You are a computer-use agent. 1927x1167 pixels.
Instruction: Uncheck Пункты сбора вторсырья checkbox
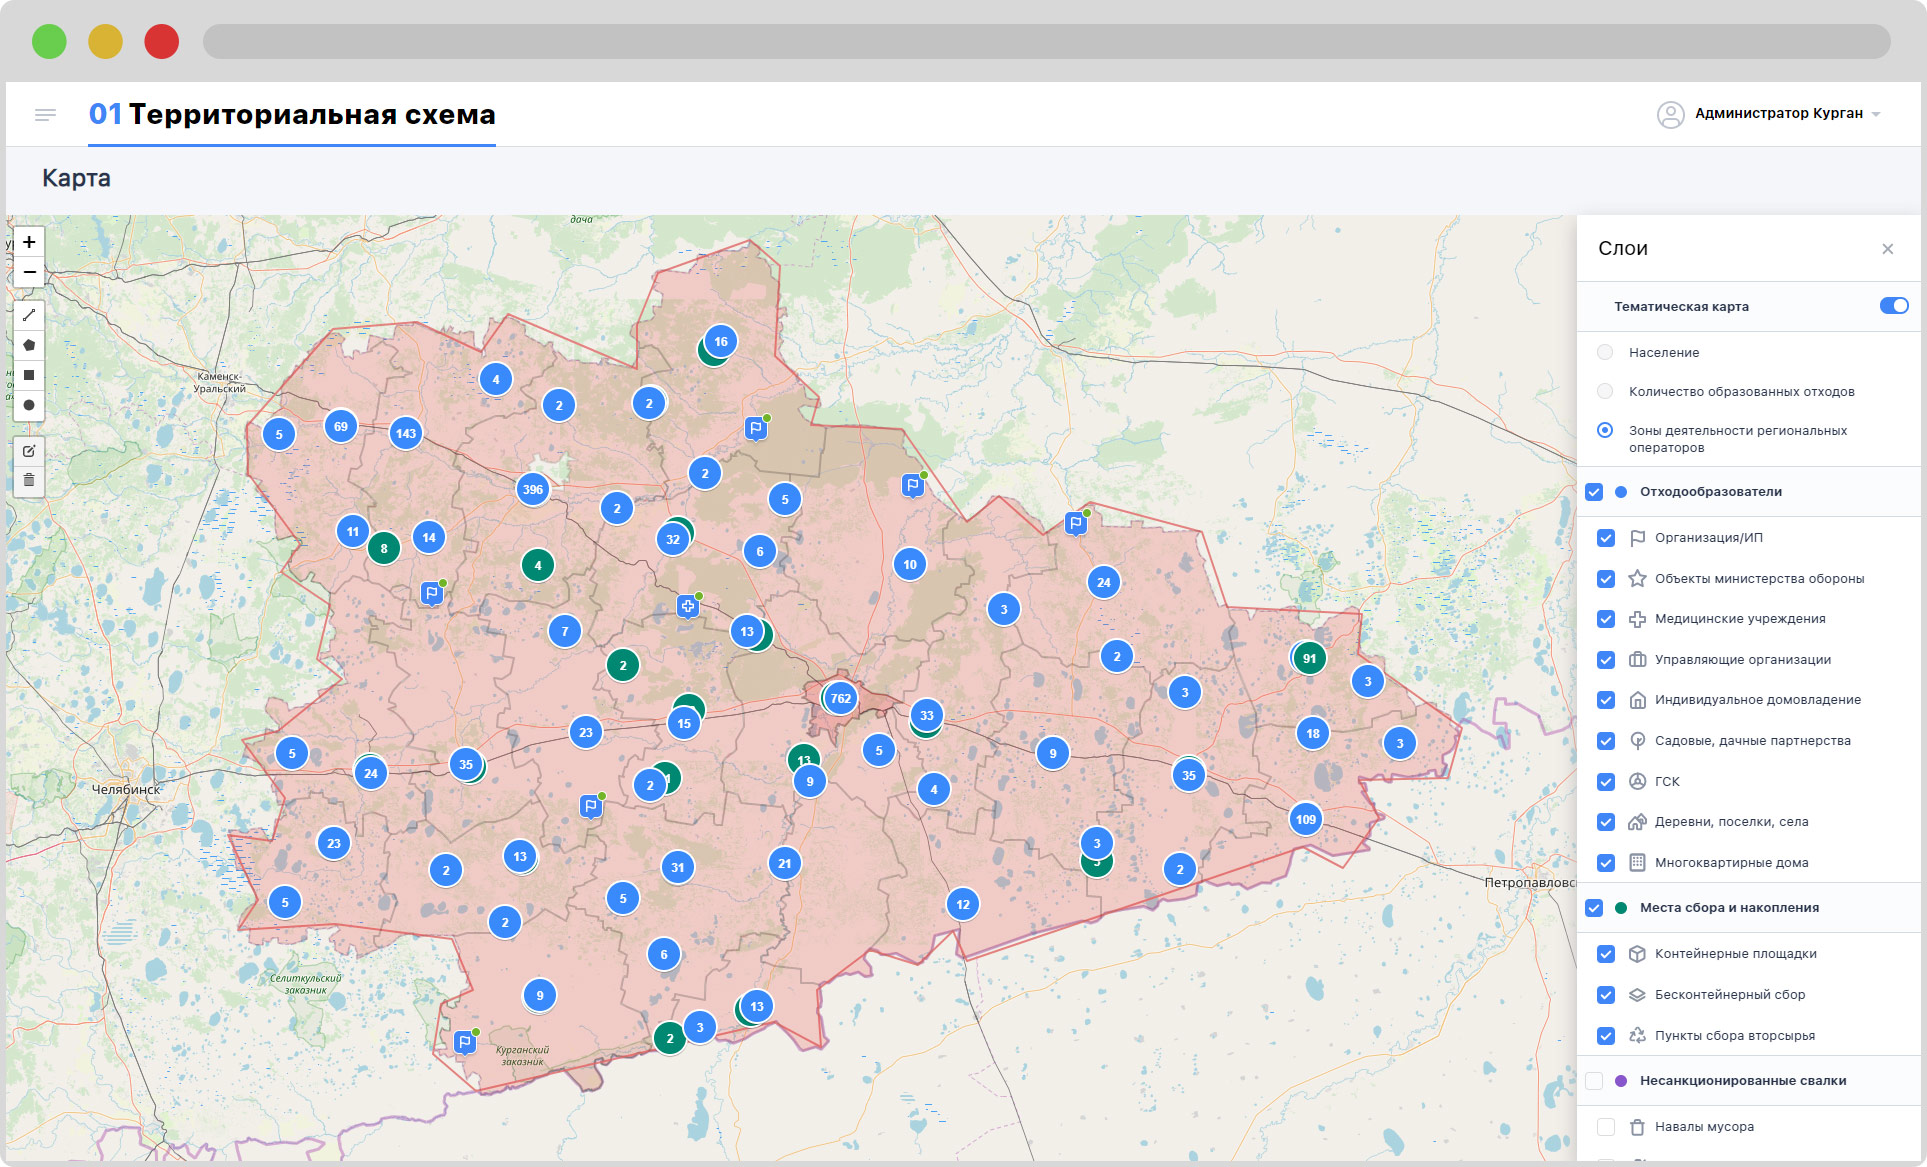pos(1606,1036)
